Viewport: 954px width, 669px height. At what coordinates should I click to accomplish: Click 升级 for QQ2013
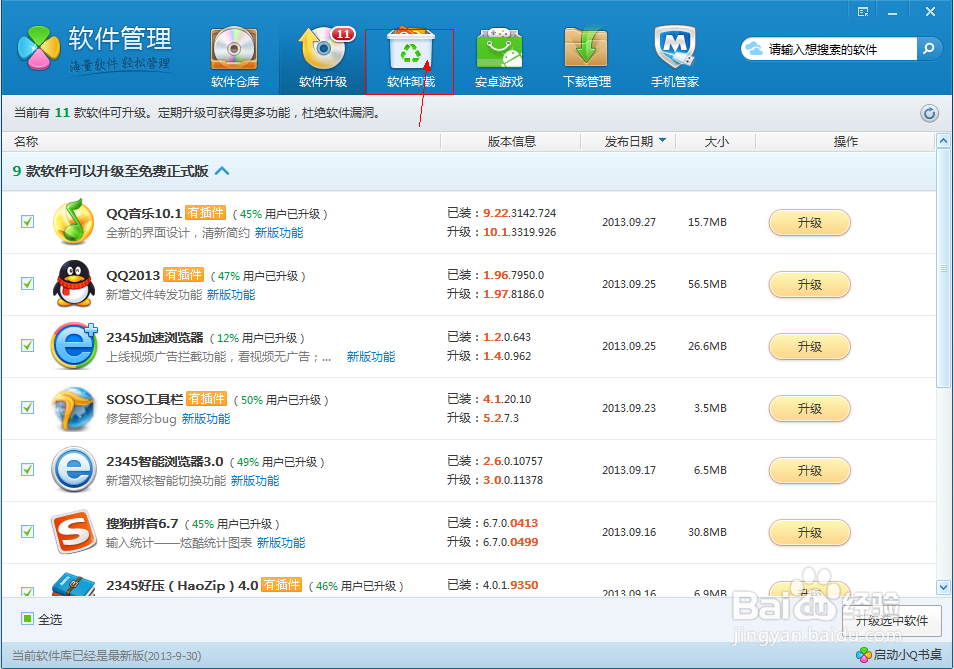[x=809, y=285]
